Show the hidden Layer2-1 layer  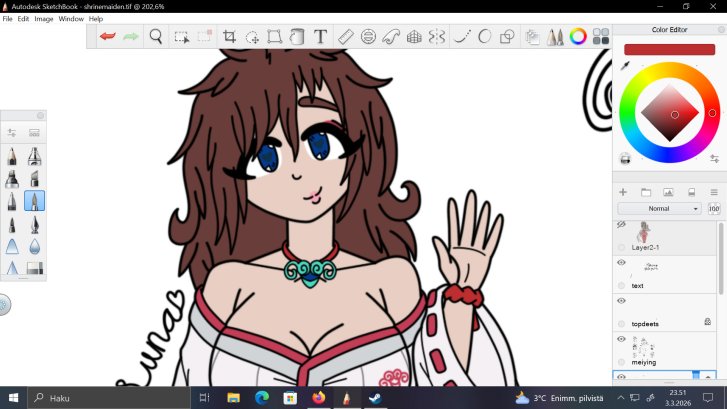click(621, 226)
